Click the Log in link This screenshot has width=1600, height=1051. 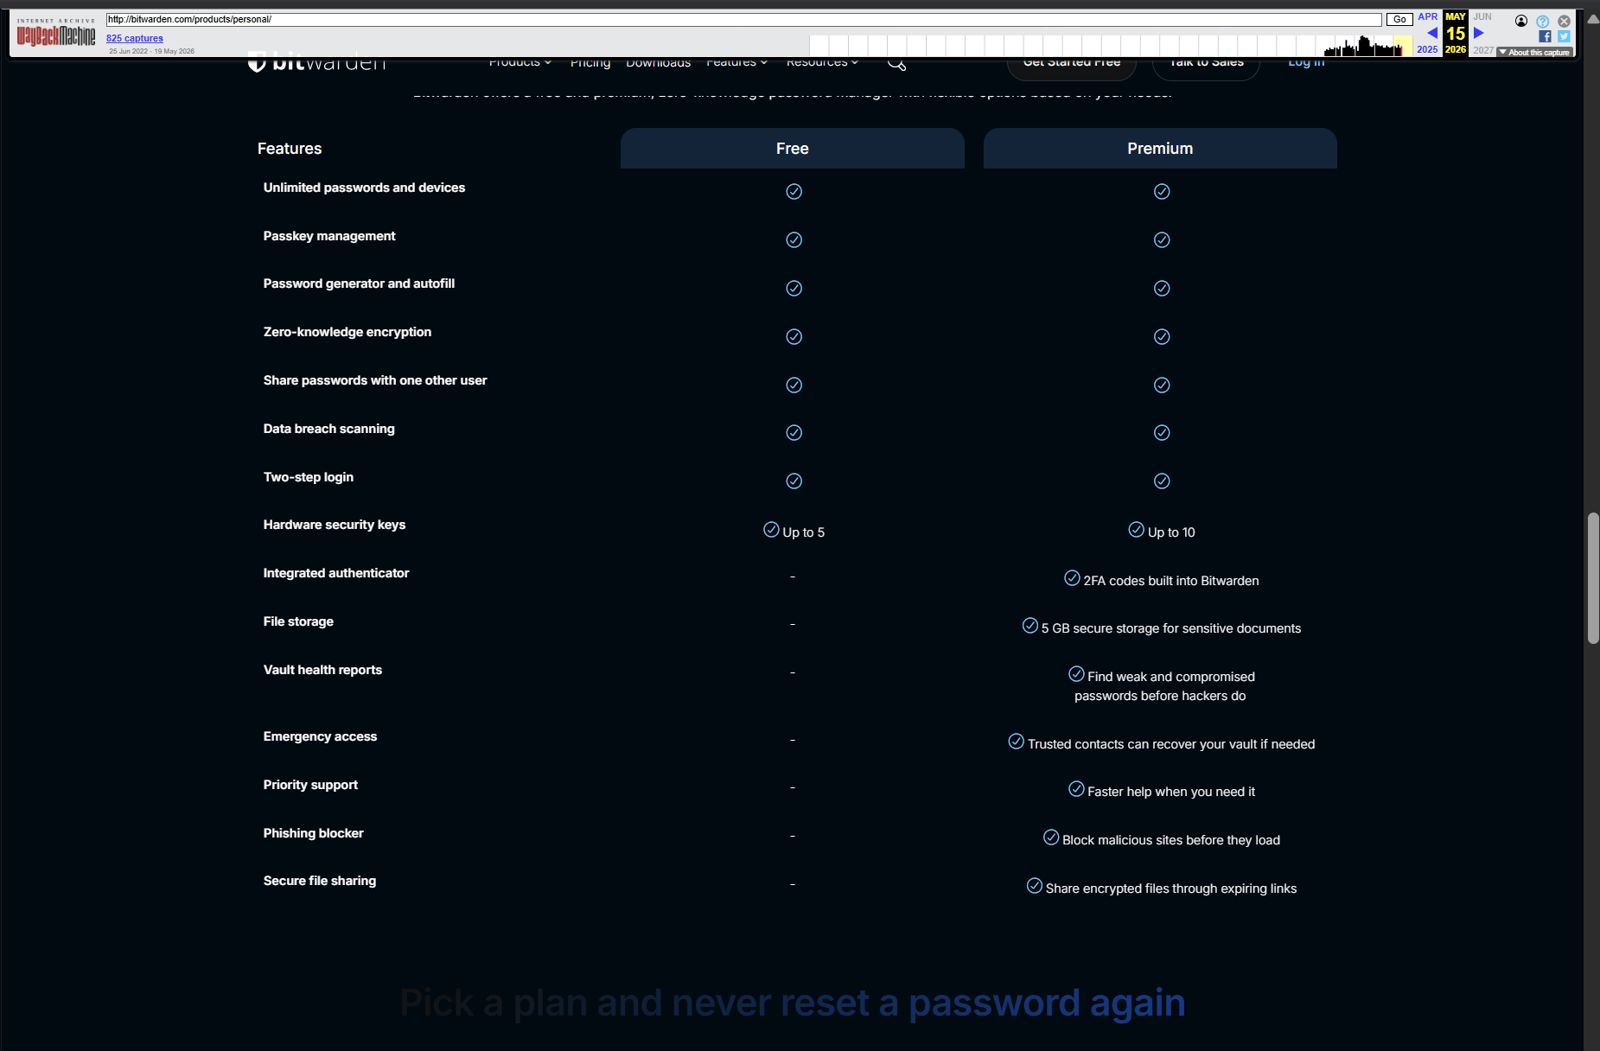[x=1306, y=63]
